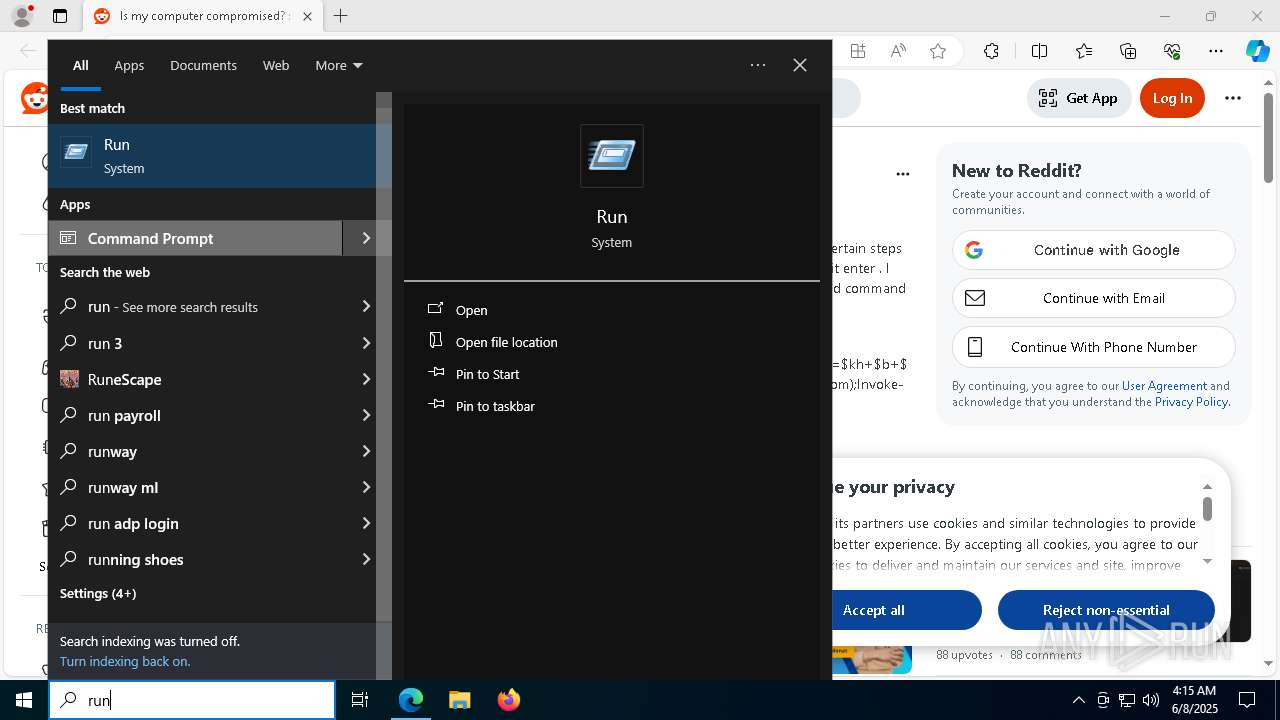The image size is (1280, 720).
Task: Choose Pin to taskbar for Run
Action: click(495, 406)
